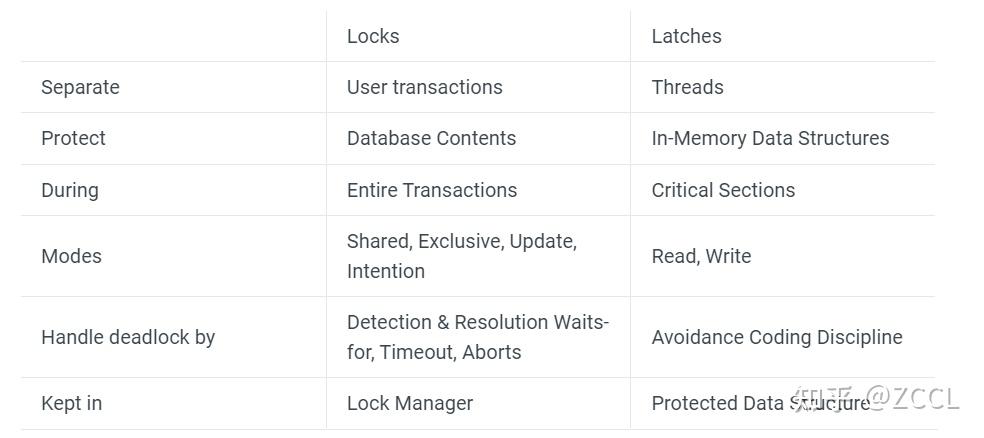Click the In-Memory Data Structures cell
The image size is (984, 438).
770,138
